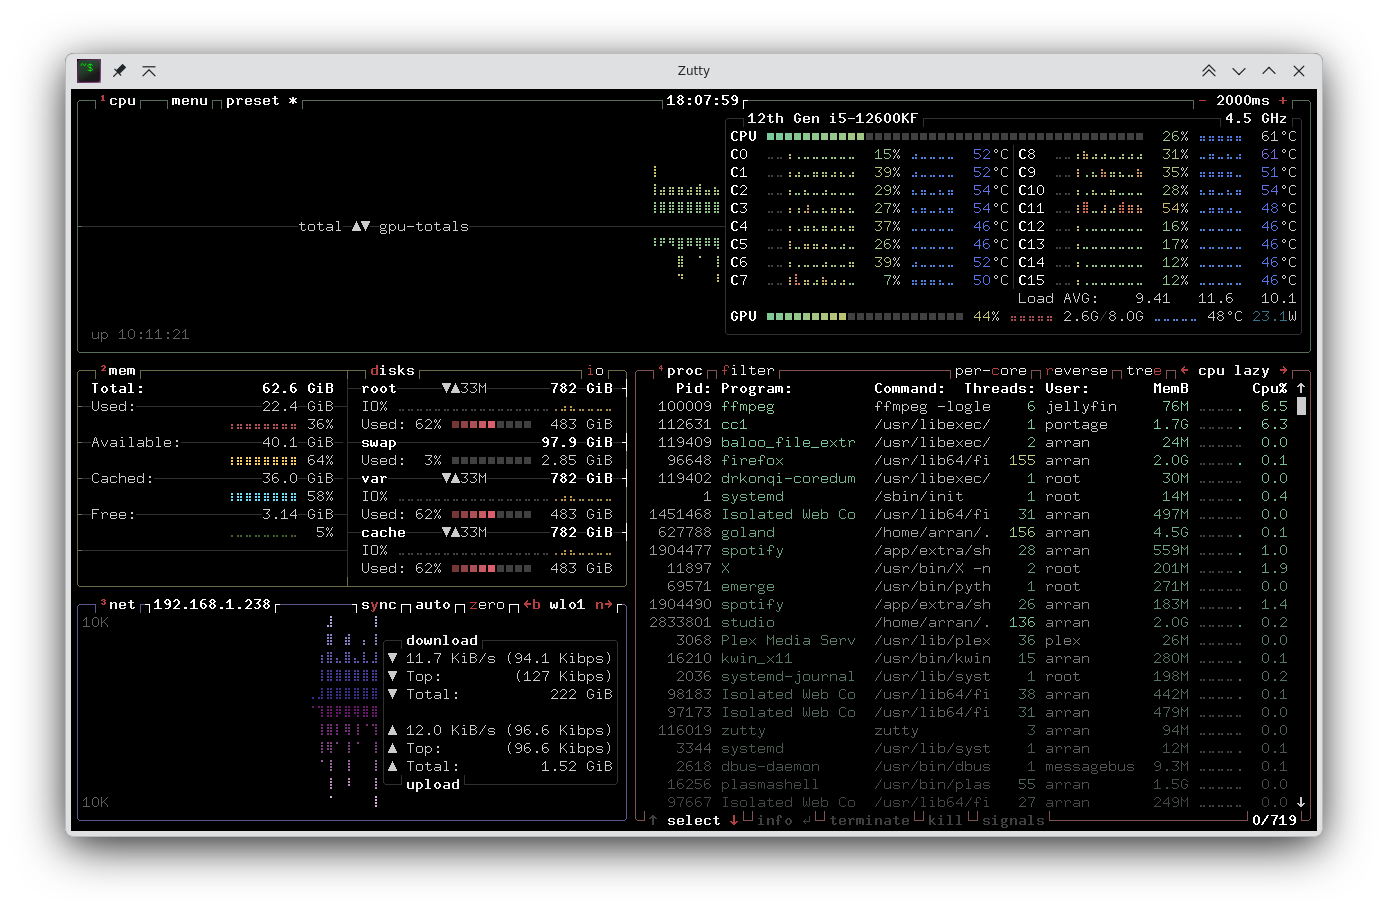Click right arrow after cpu lazy sorting
Viewport: 1388px width, 914px height.
point(1283,370)
